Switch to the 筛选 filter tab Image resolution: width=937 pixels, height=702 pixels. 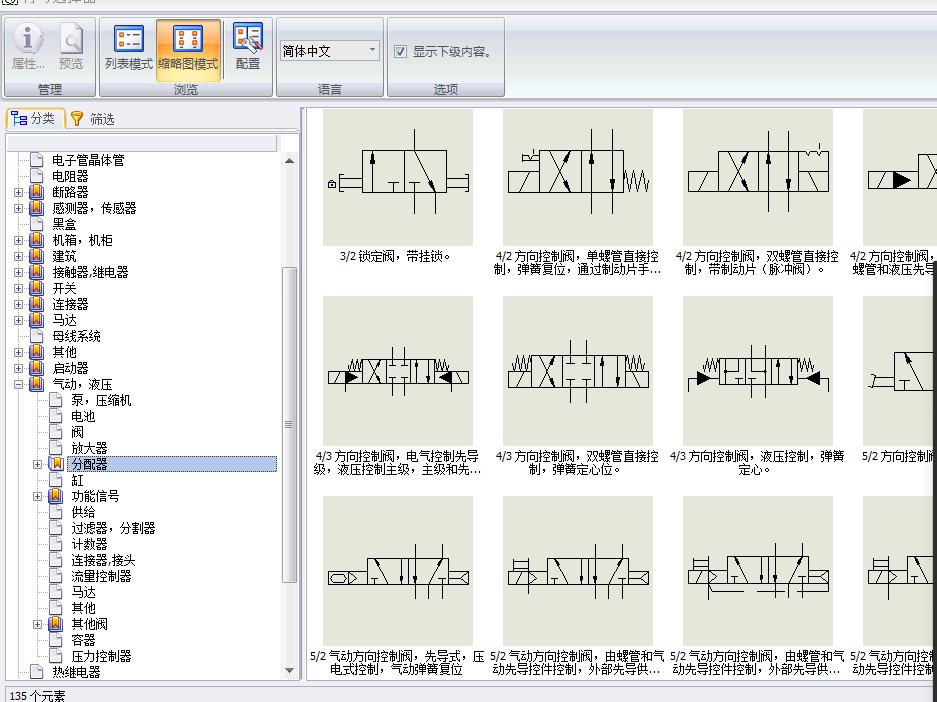coord(93,119)
